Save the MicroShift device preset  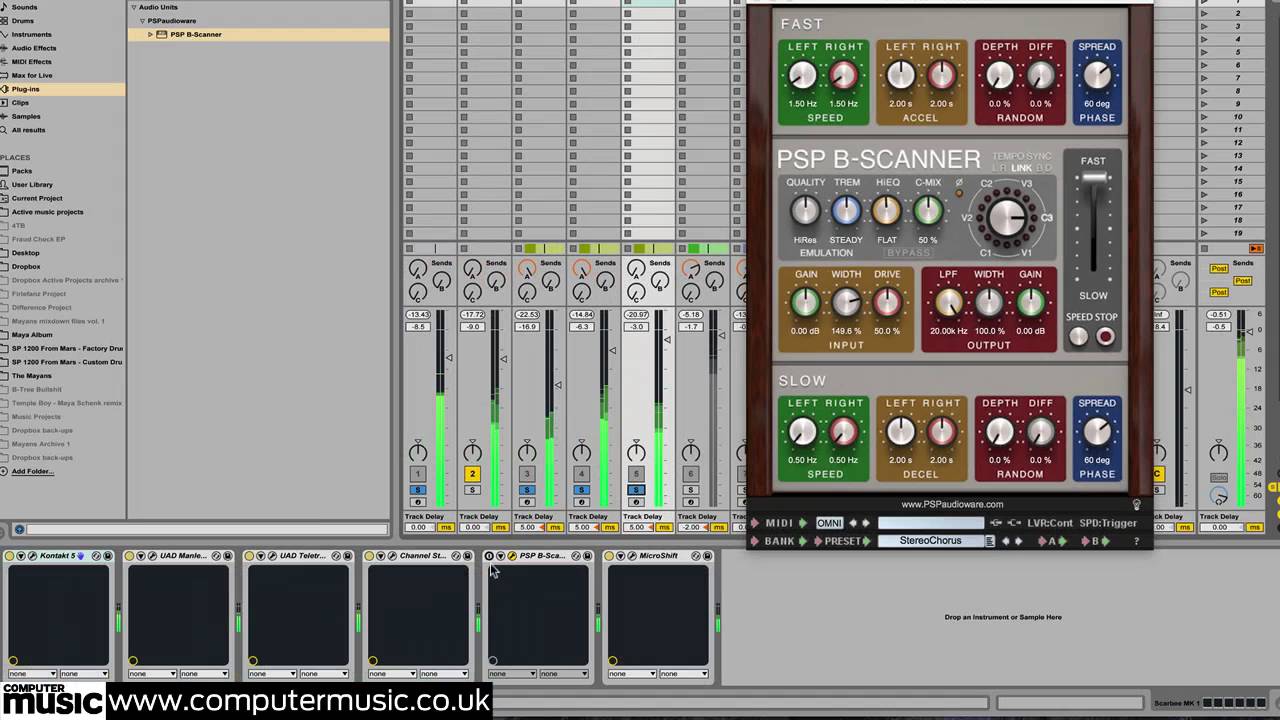click(x=708, y=555)
